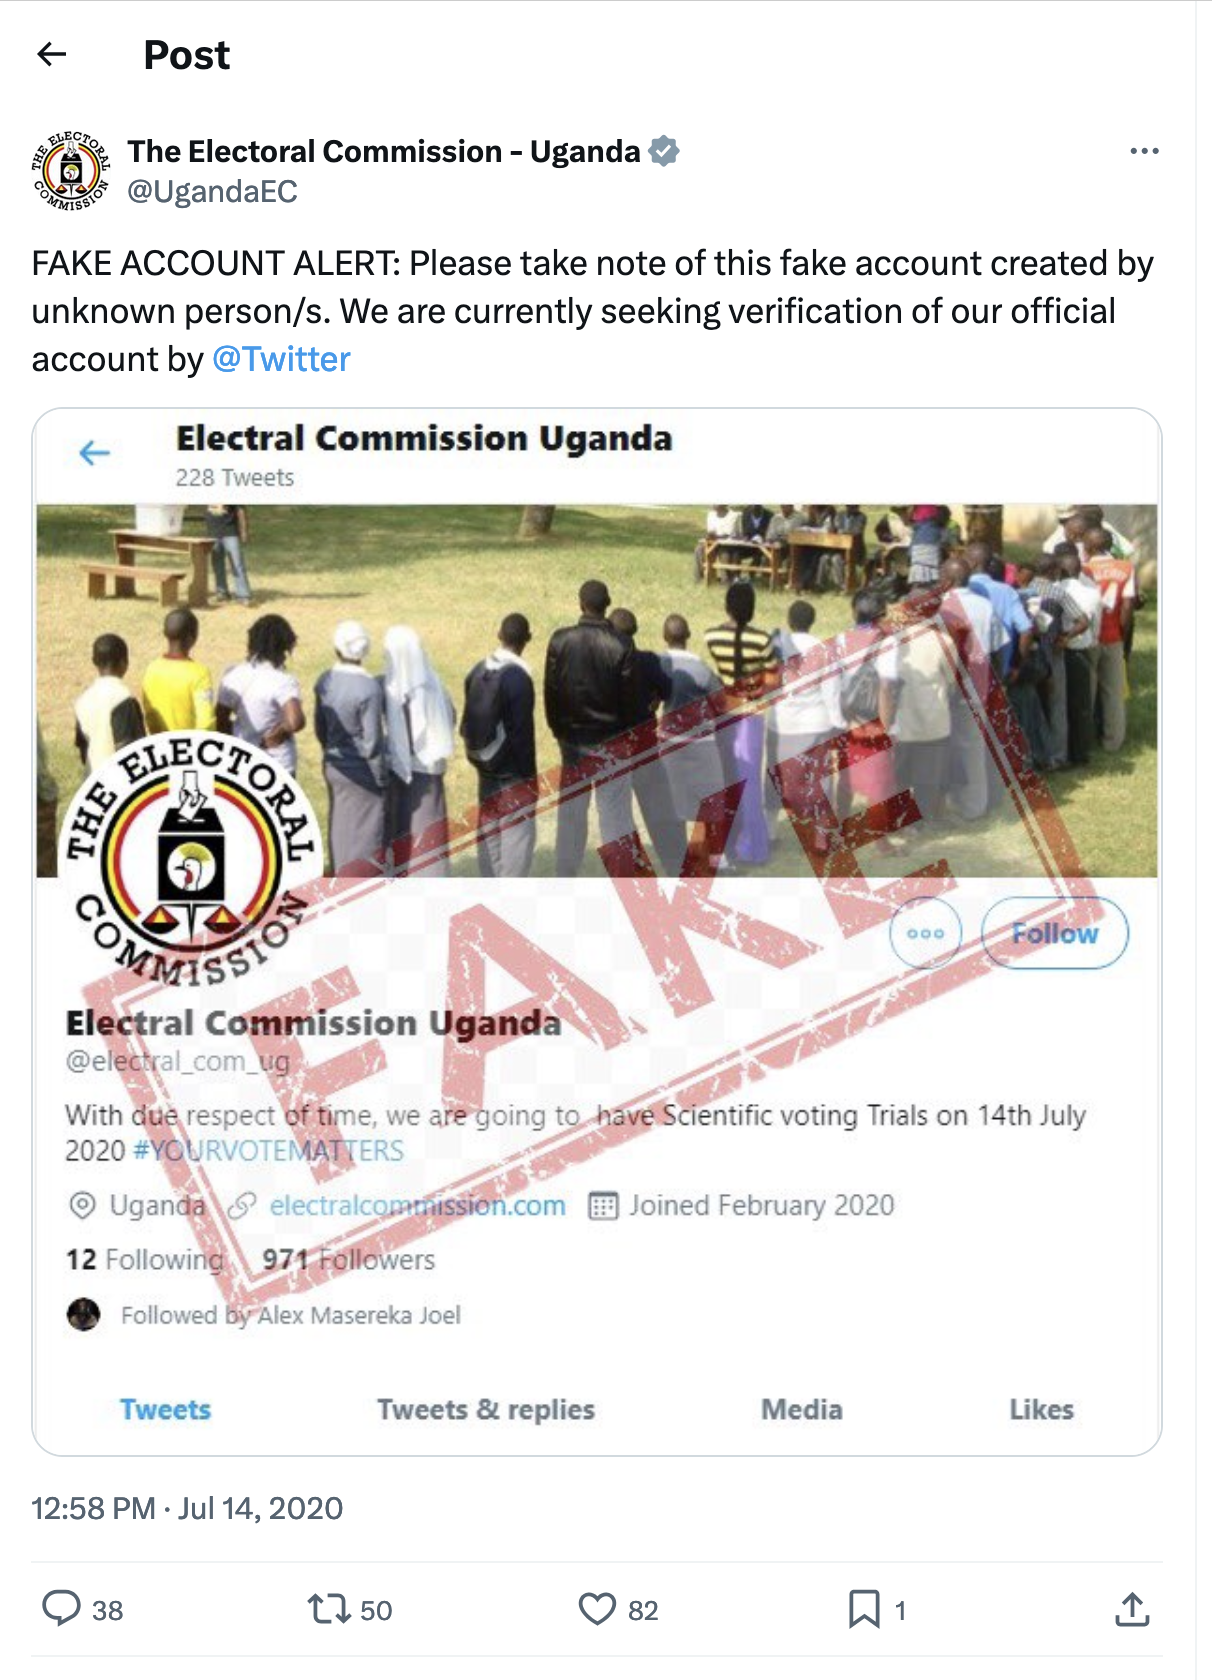
Task: Like the post with the heart icon
Action: click(597, 1609)
